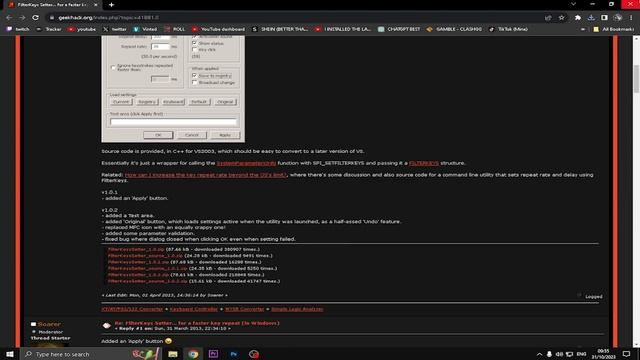
Task: Download FilterKeysSetter_source_1.0.1.zip
Action: pyautogui.click(x=147, y=268)
